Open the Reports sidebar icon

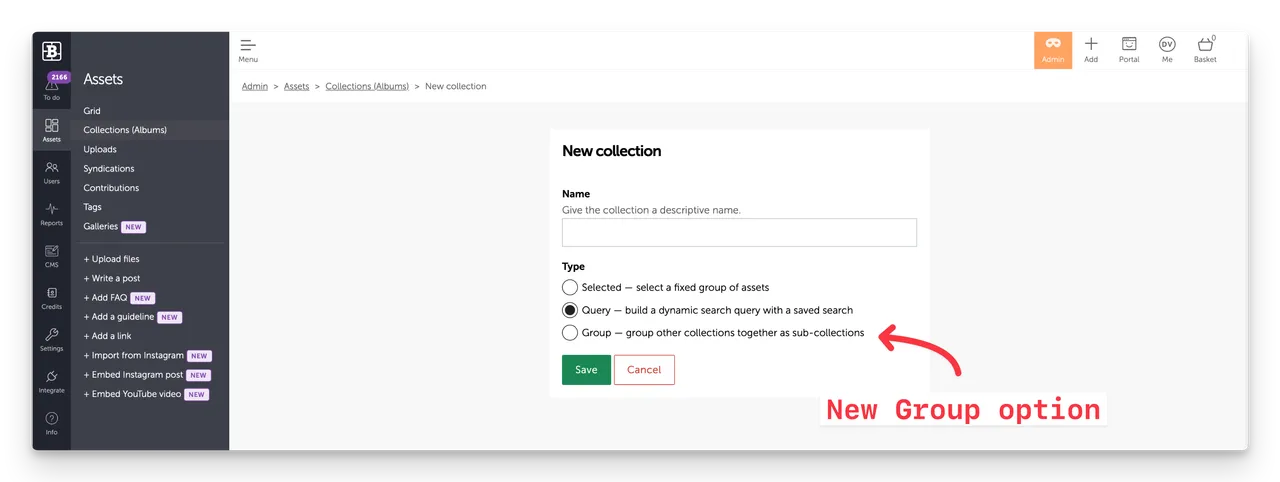(51, 209)
